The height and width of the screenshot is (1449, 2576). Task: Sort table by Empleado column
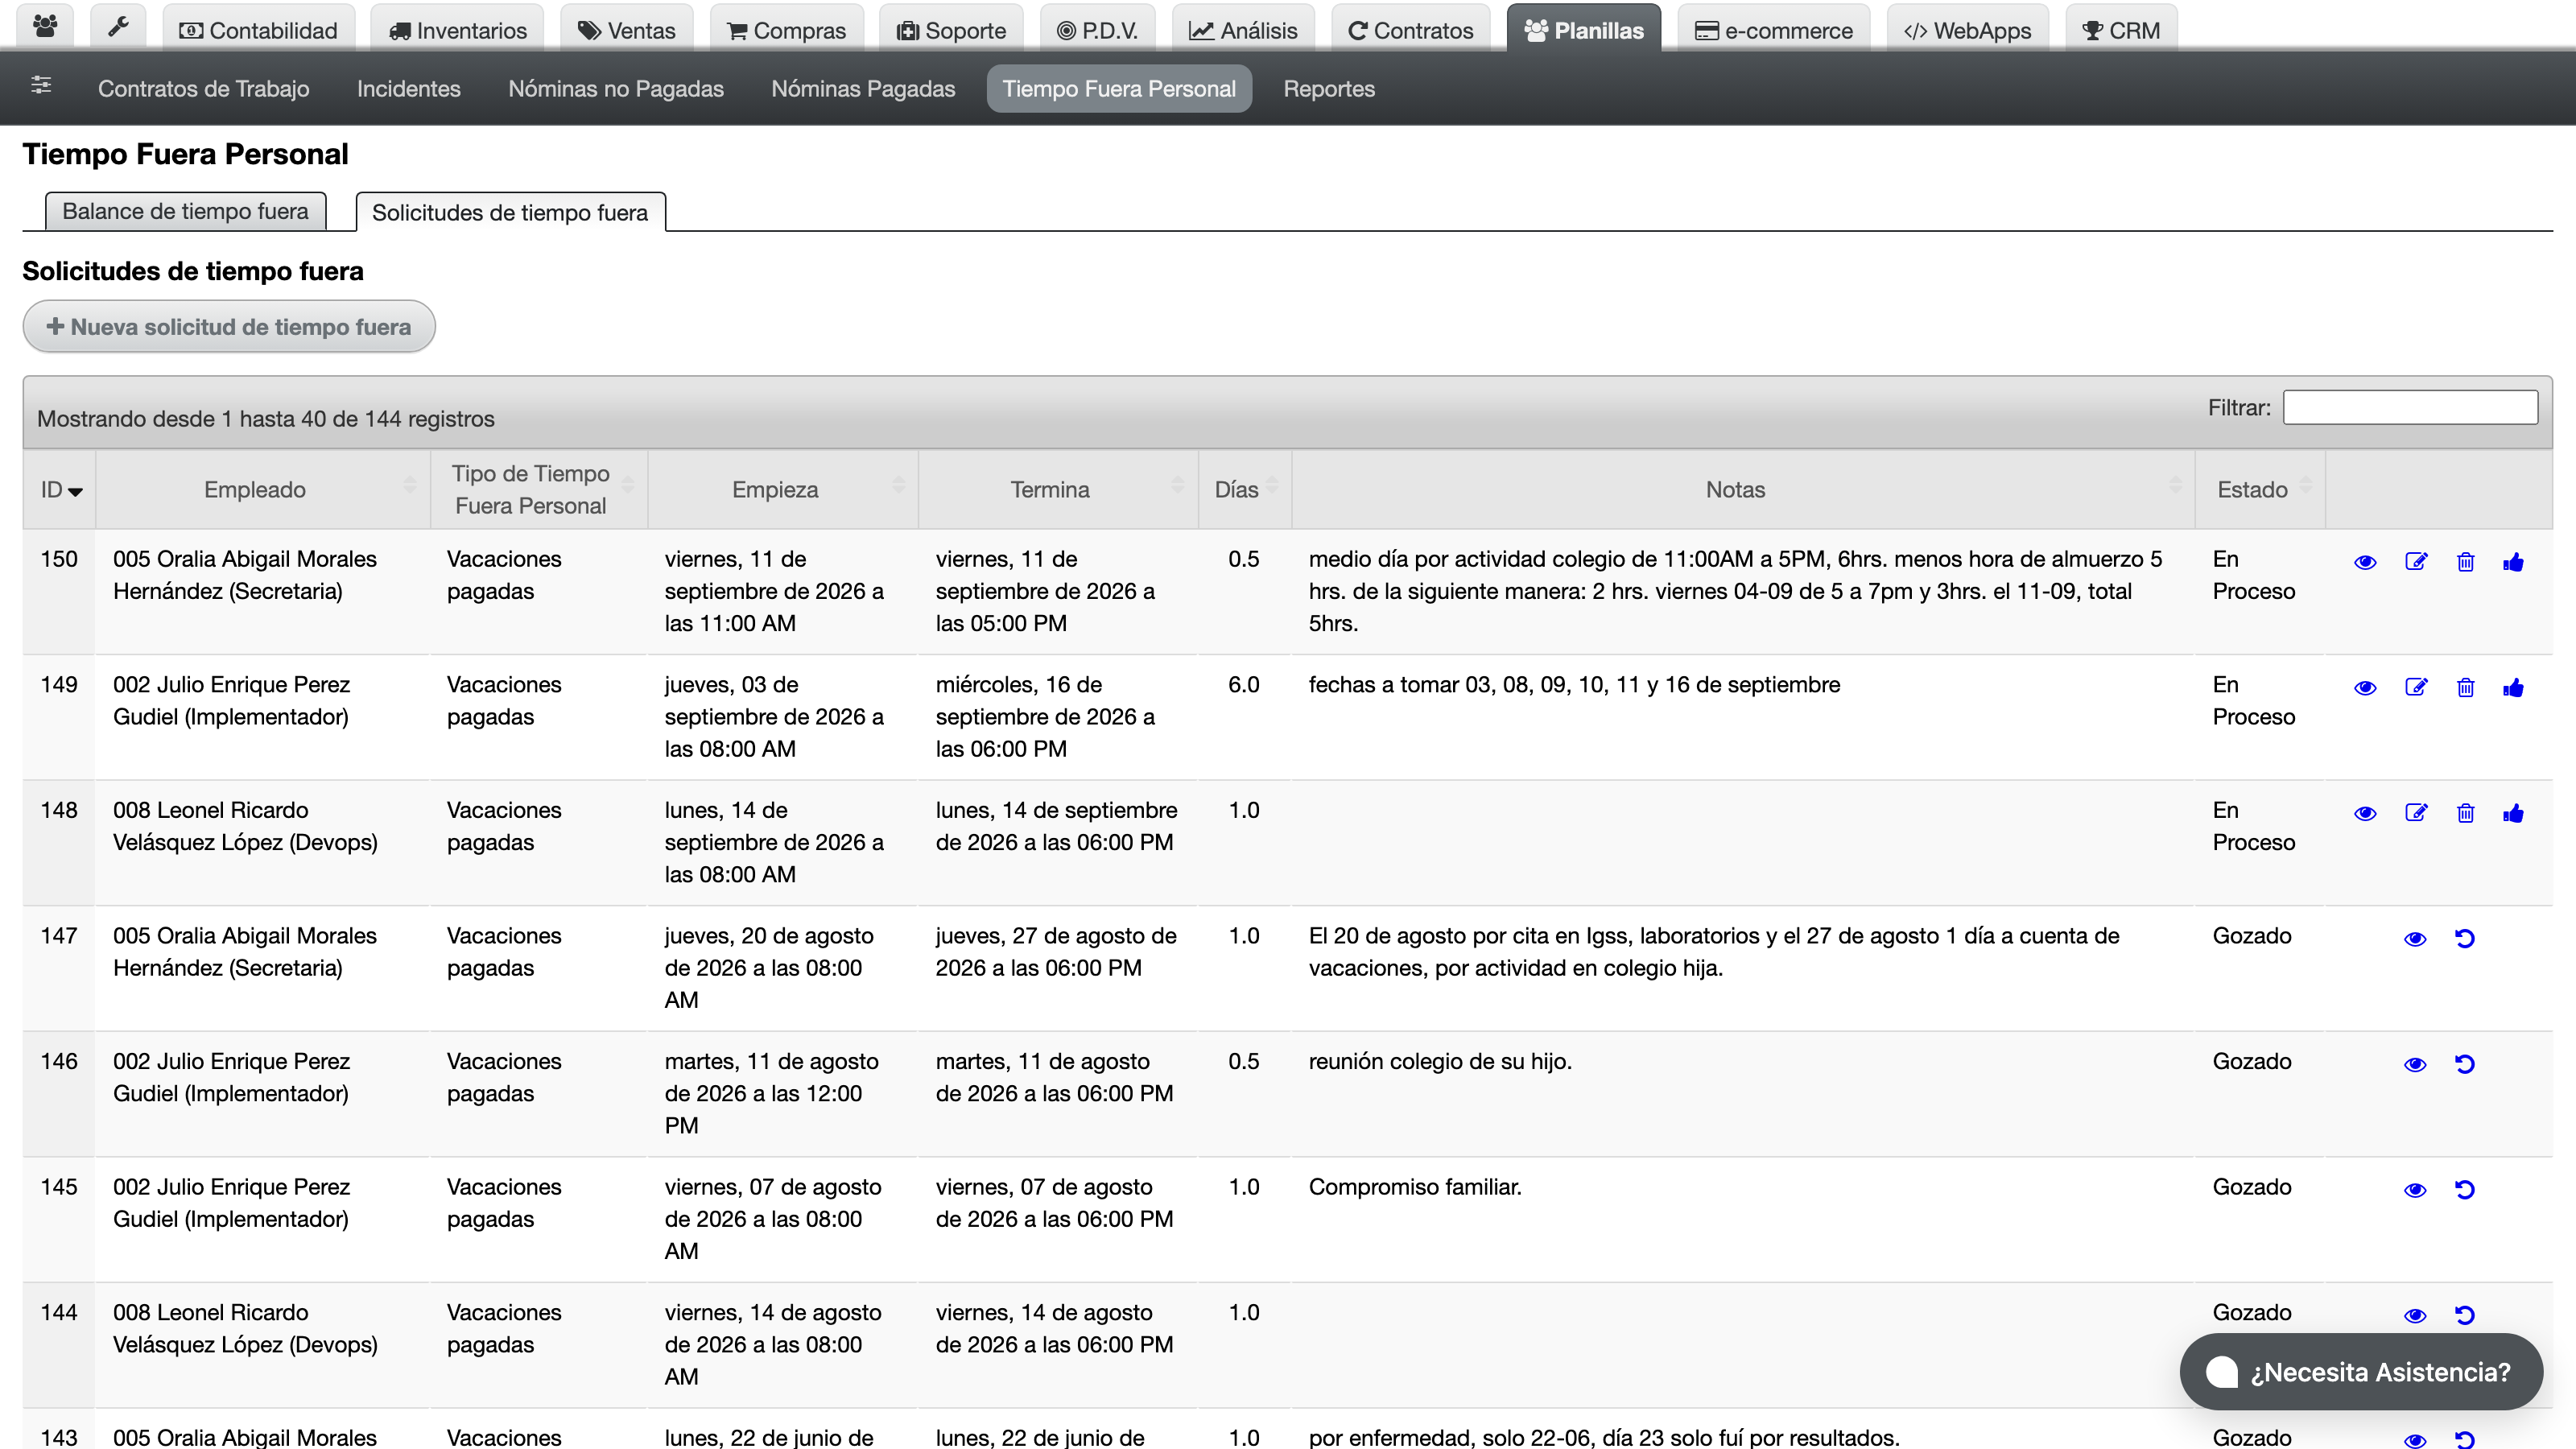[263, 490]
